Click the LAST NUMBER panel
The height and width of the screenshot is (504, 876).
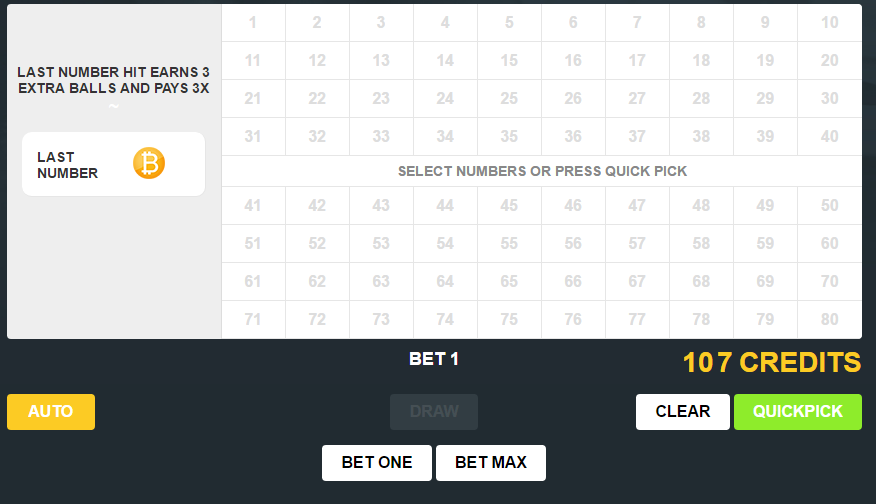pos(113,164)
